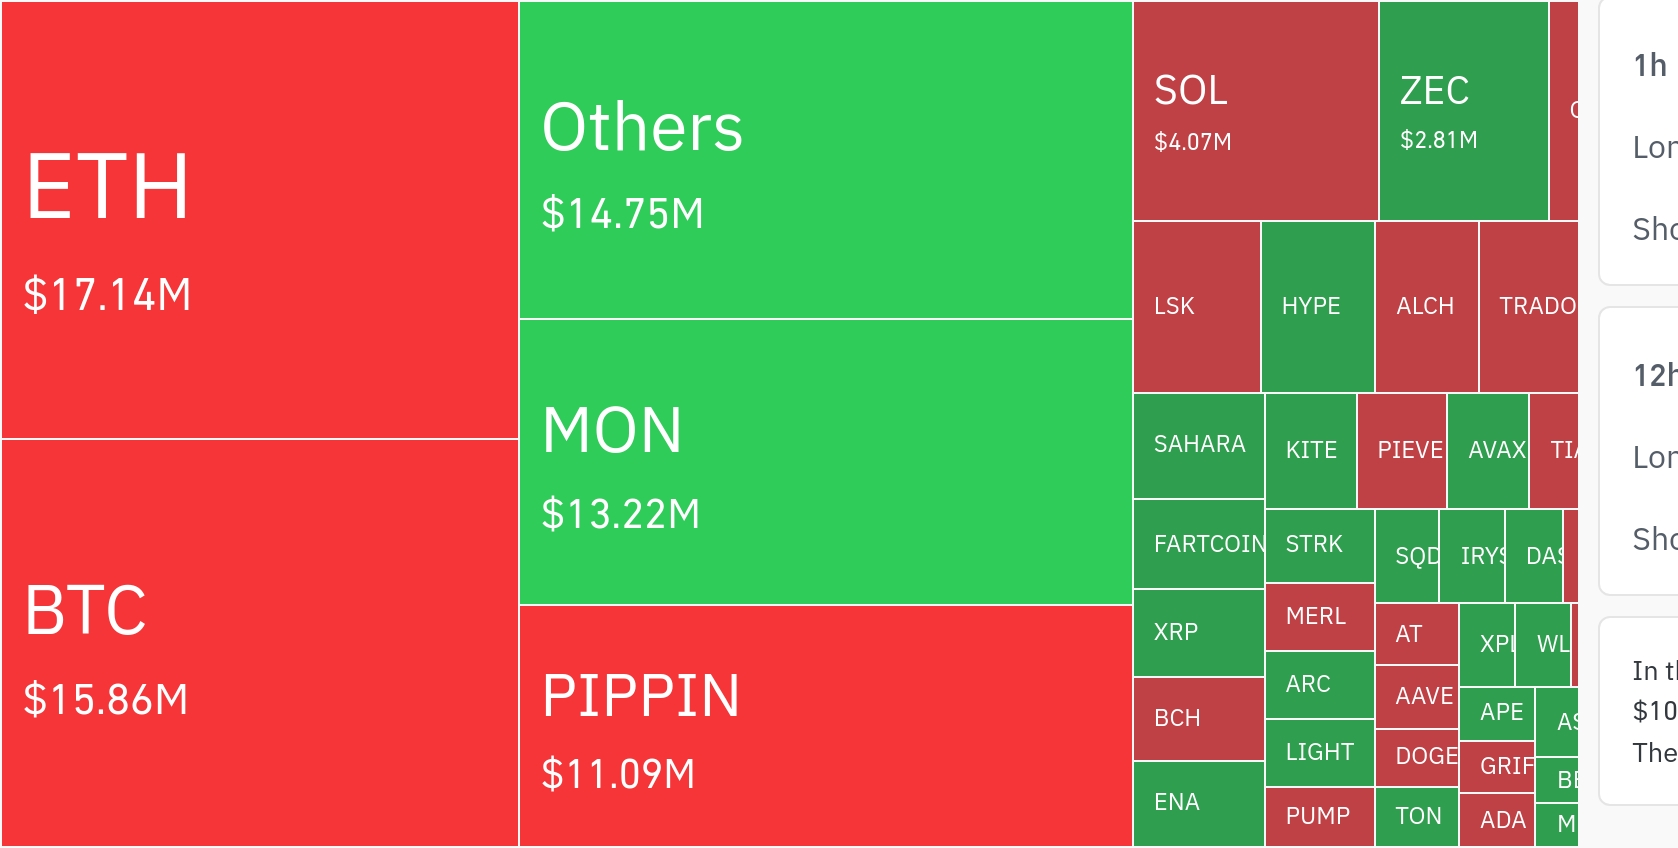This screenshot has height=848, width=1678.
Task: Select the MERL tile
Action: tap(1319, 616)
